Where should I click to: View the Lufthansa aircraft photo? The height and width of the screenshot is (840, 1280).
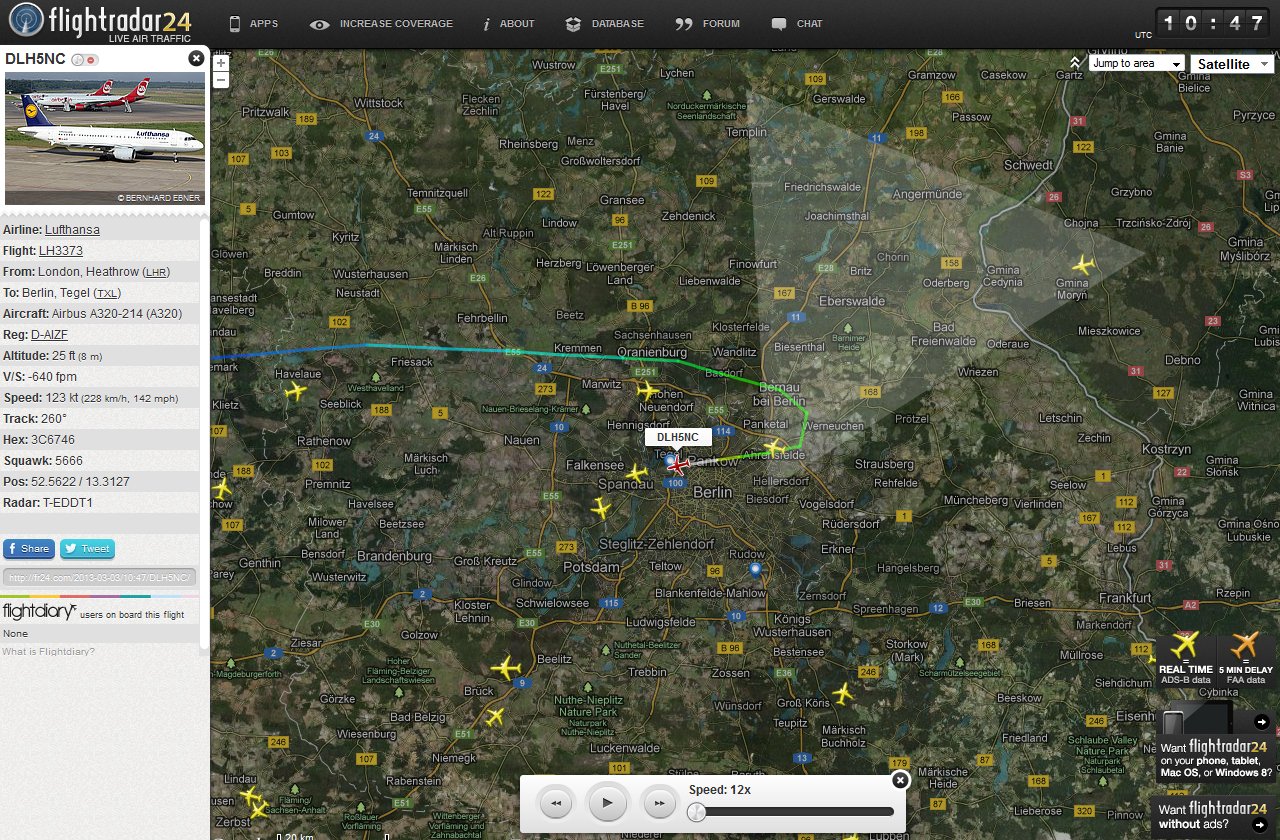pos(105,138)
